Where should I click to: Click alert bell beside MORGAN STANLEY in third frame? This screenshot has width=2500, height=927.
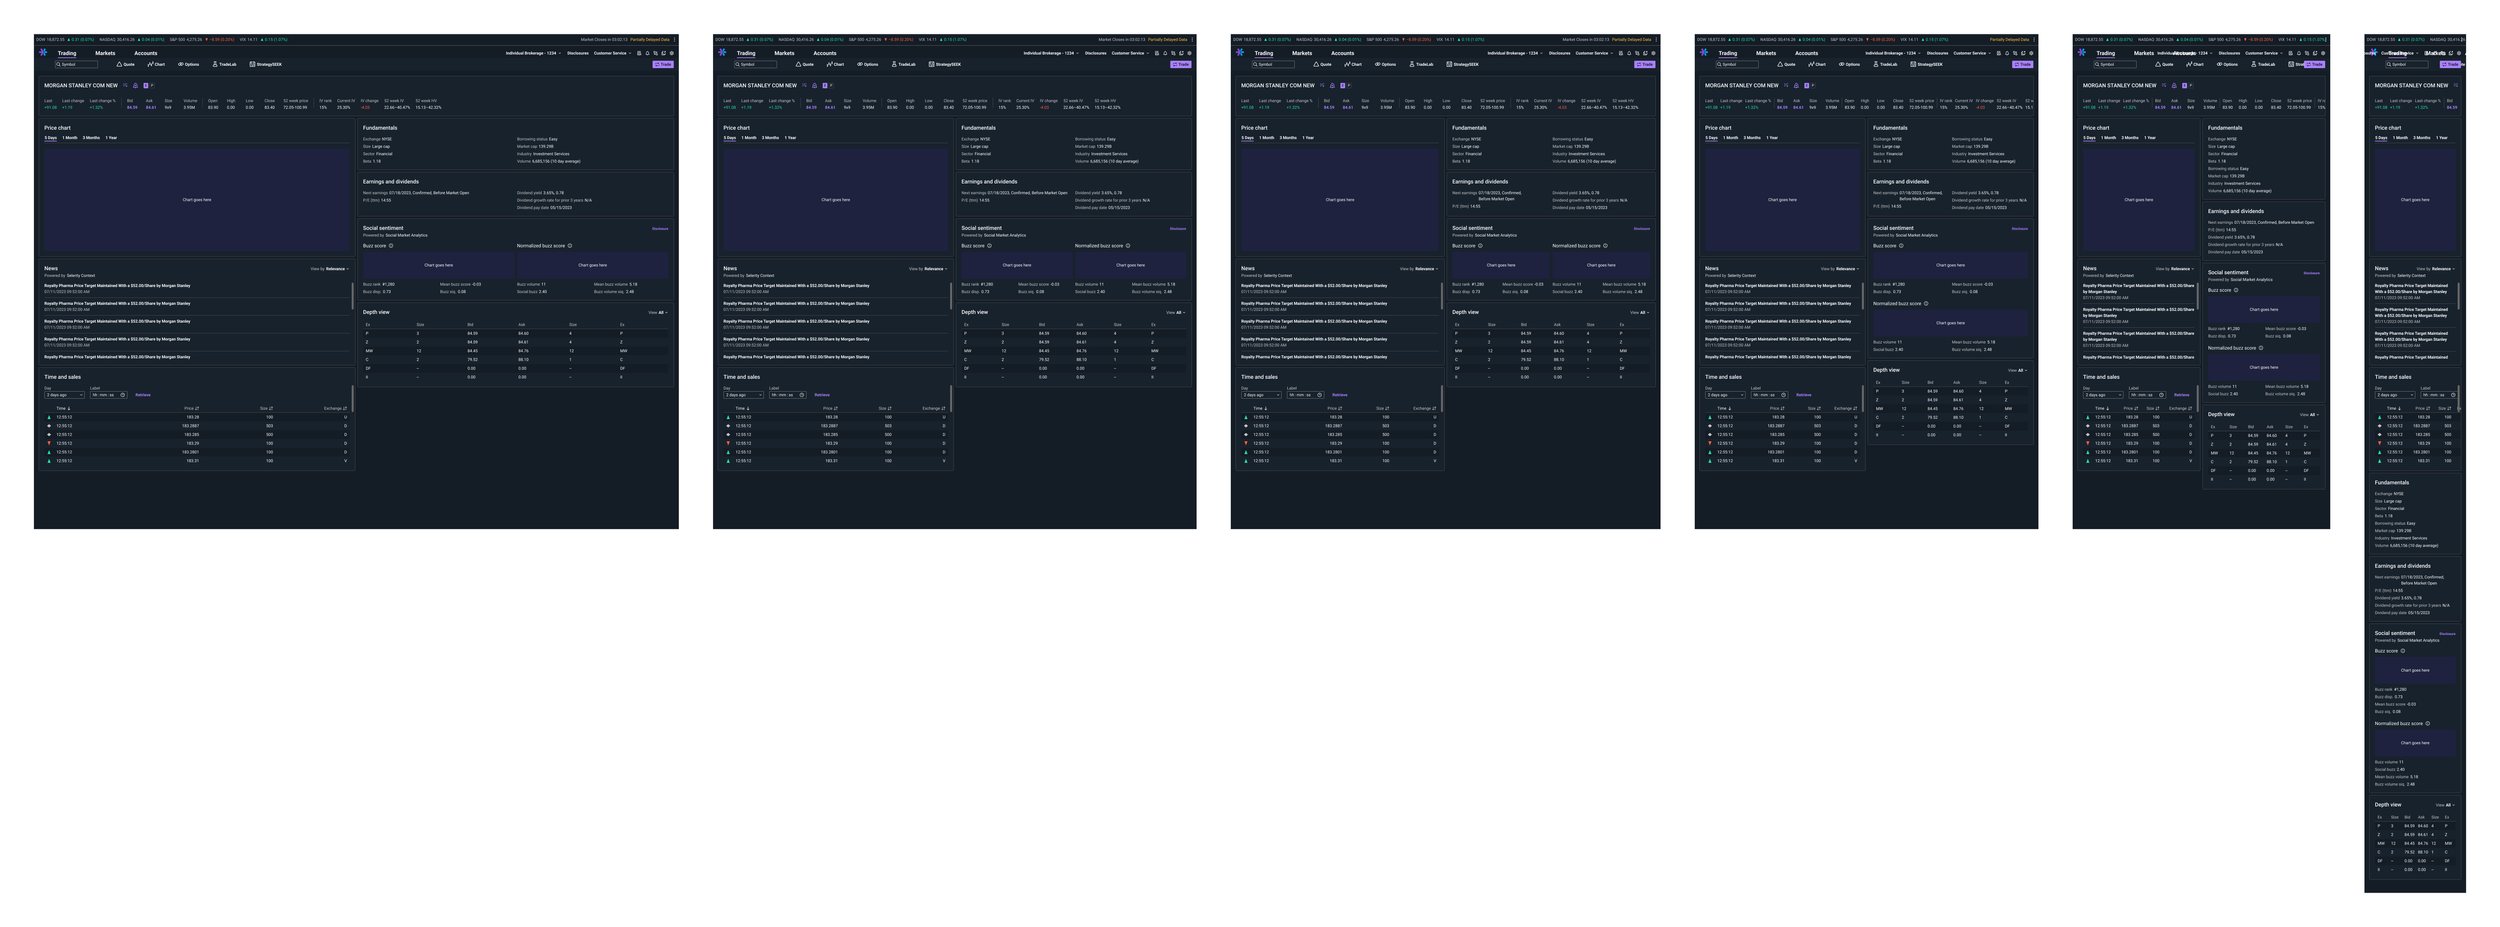click(x=1332, y=86)
